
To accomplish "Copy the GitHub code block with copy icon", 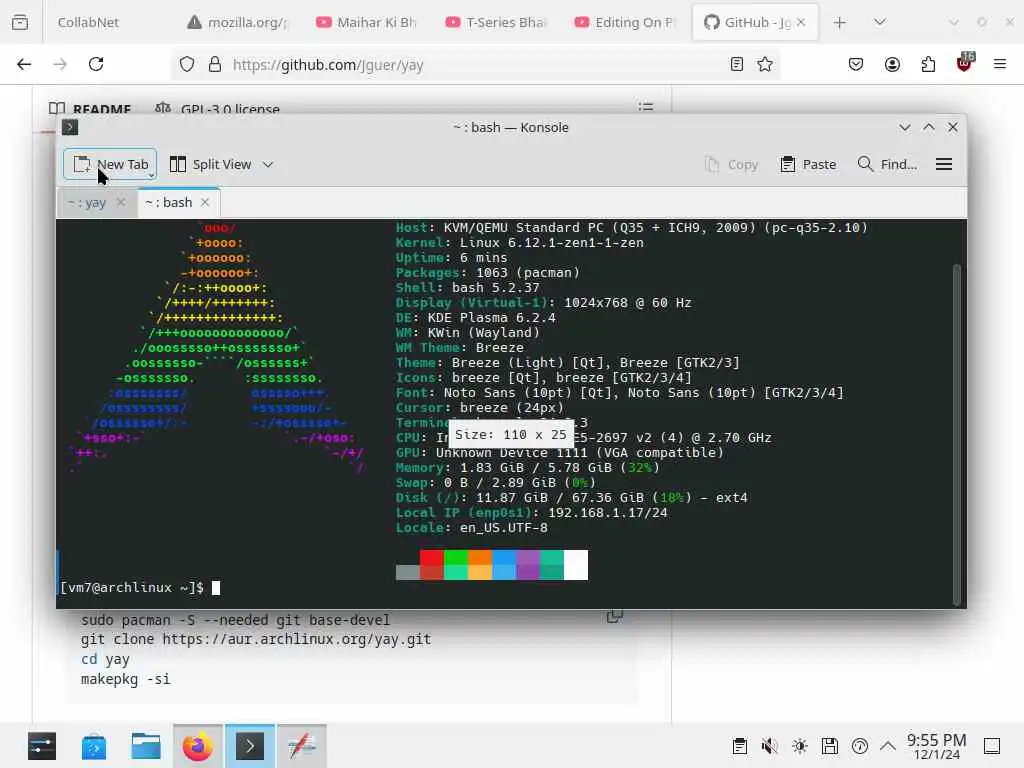I will (x=615, y=616).
